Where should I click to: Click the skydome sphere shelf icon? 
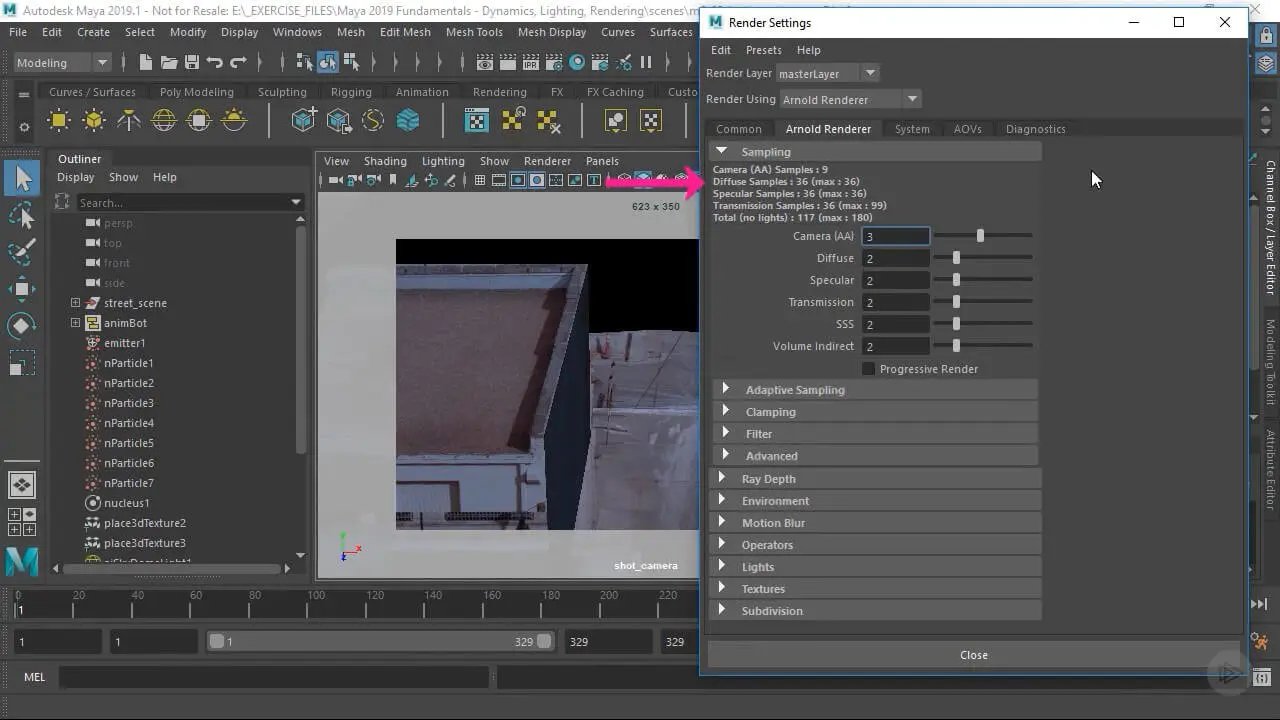click(x=164, y=120)
